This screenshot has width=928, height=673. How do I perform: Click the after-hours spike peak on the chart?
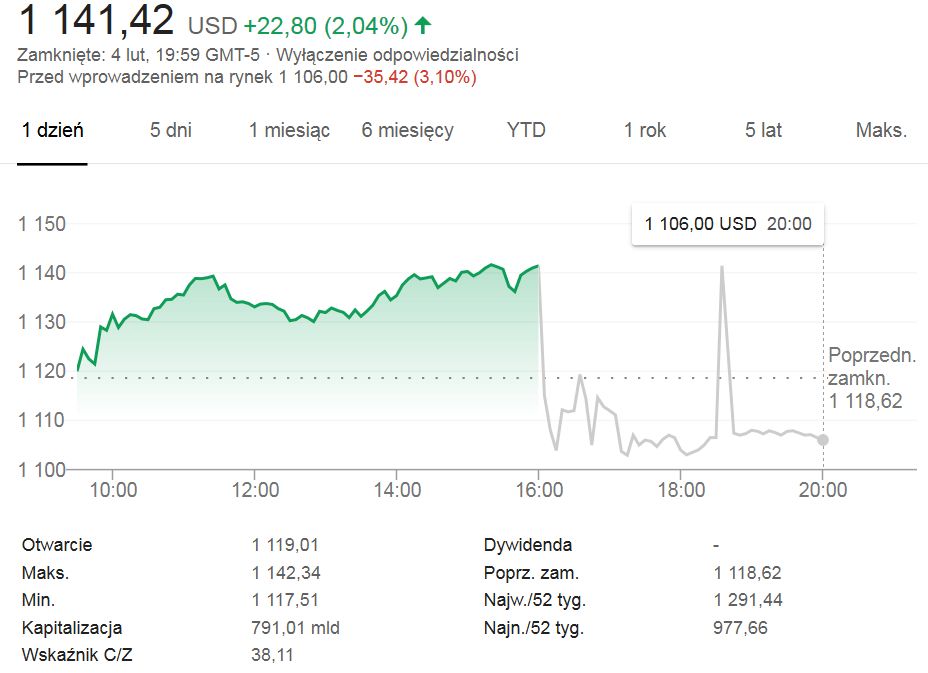pos(721,267)
